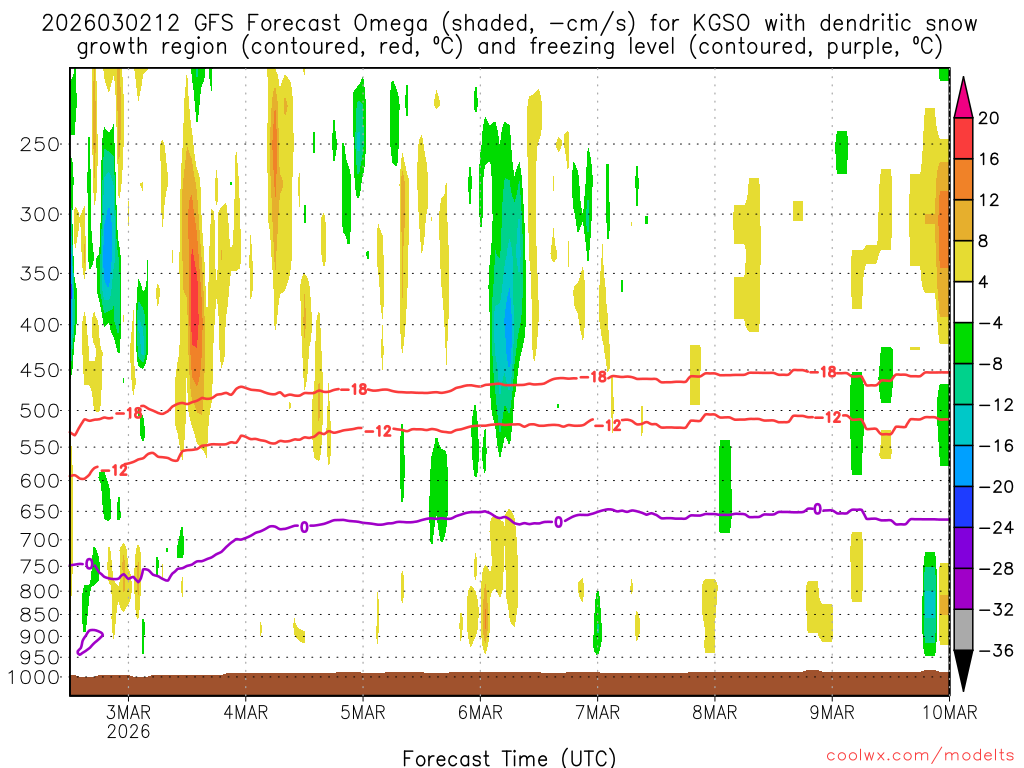1024x768 pixels.
Task: Click the 300 pressure level label
Action: (x=40, y=214)
